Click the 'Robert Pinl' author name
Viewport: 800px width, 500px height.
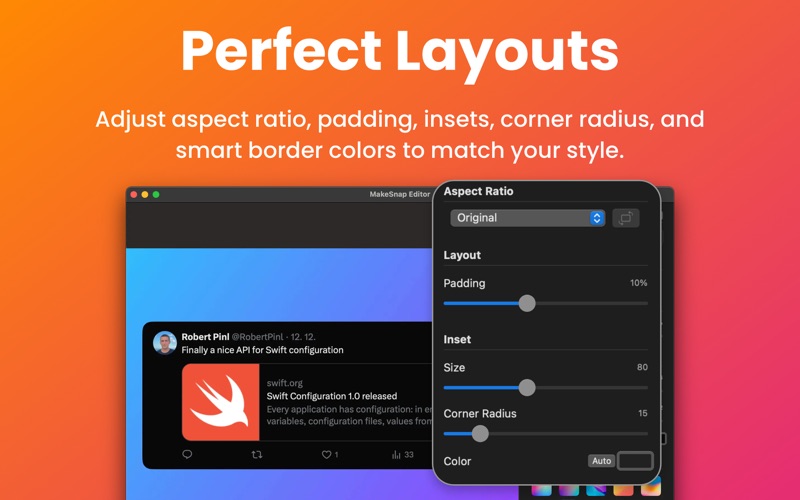point(205,337)
